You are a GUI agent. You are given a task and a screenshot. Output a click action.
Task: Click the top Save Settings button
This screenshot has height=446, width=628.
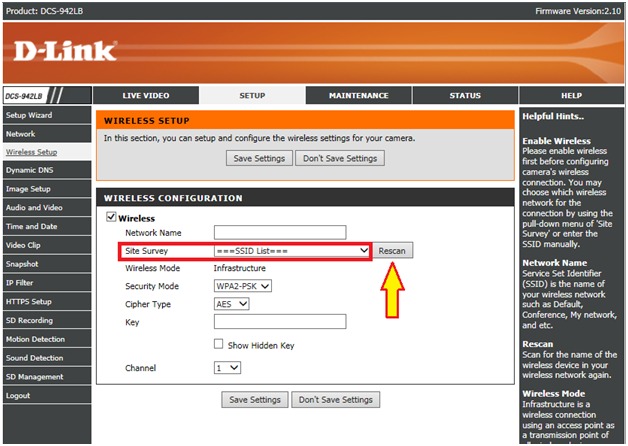[x=259, y=158]
